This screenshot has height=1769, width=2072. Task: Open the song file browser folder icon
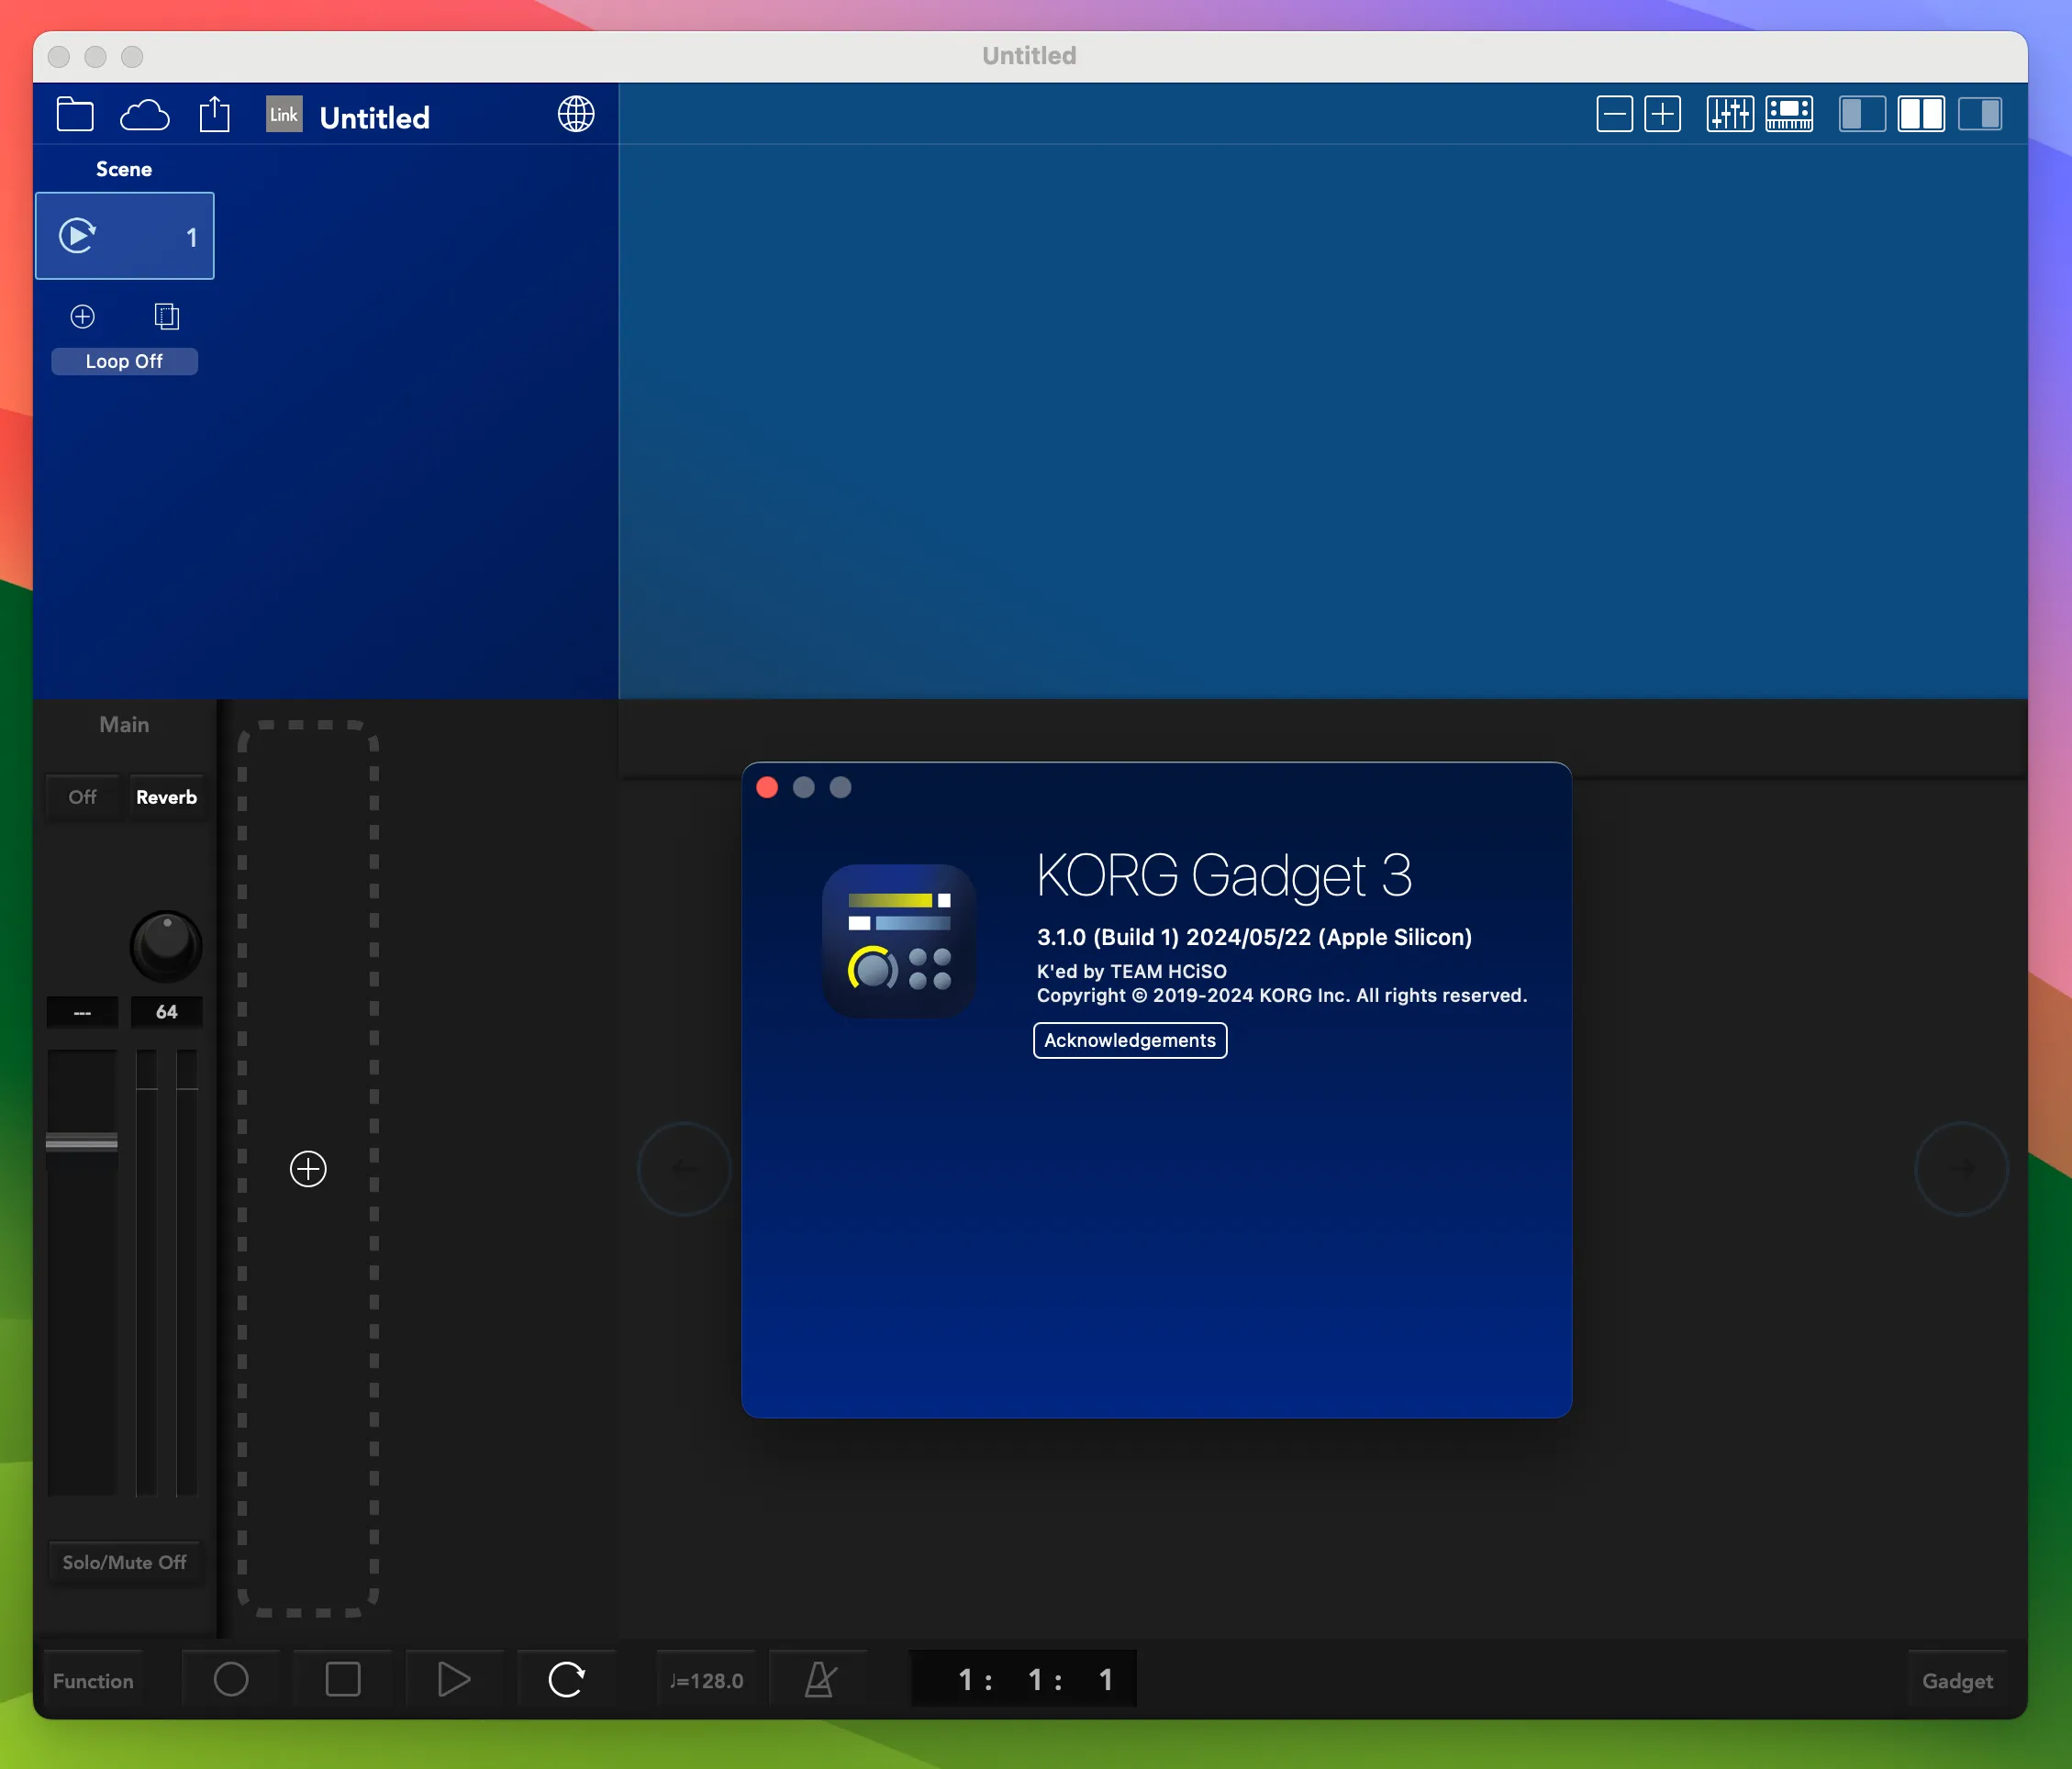pos(75,114)
